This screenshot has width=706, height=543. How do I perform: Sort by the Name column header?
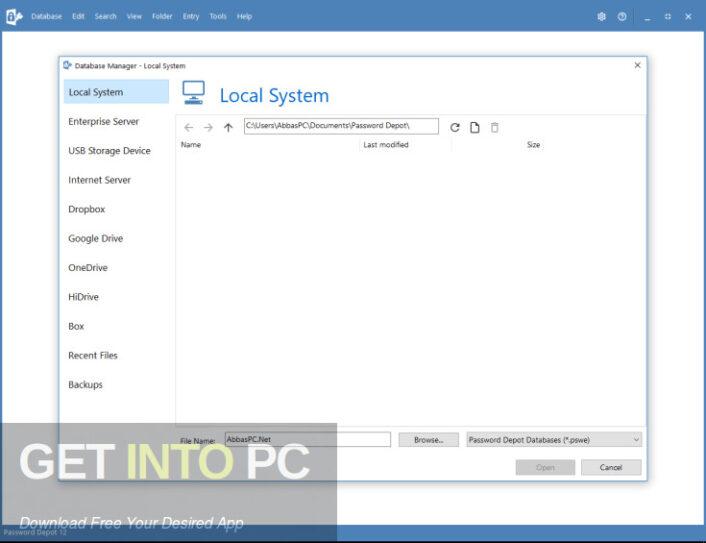tap(191, 145)
